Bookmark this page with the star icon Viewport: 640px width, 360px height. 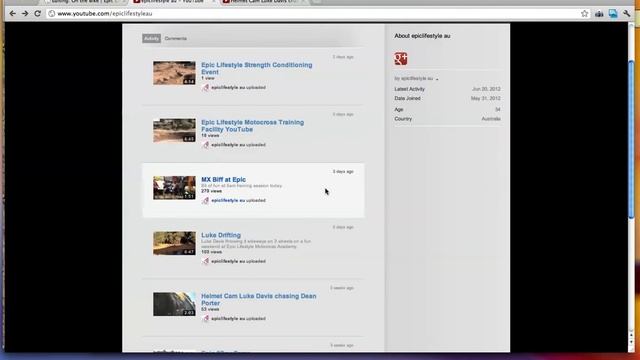584,13
